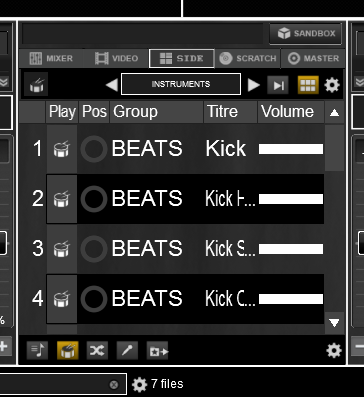The image size is (364, 397).
Task: Click the drum sampler icon beside the bank selector
Action: pos(36,85)
